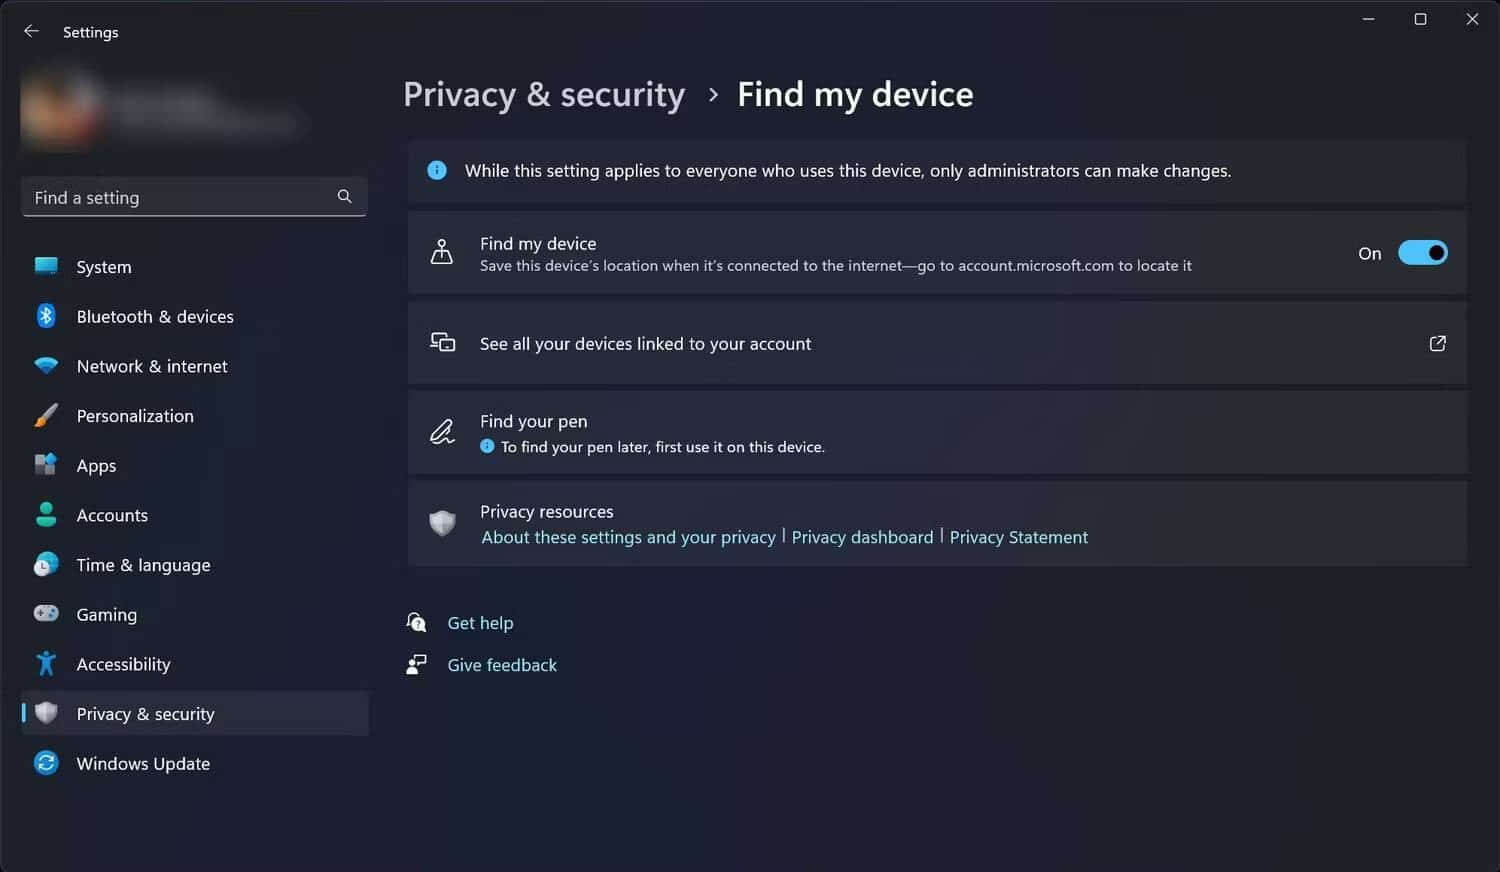Select the Gaming controller icon

(46, 614)
